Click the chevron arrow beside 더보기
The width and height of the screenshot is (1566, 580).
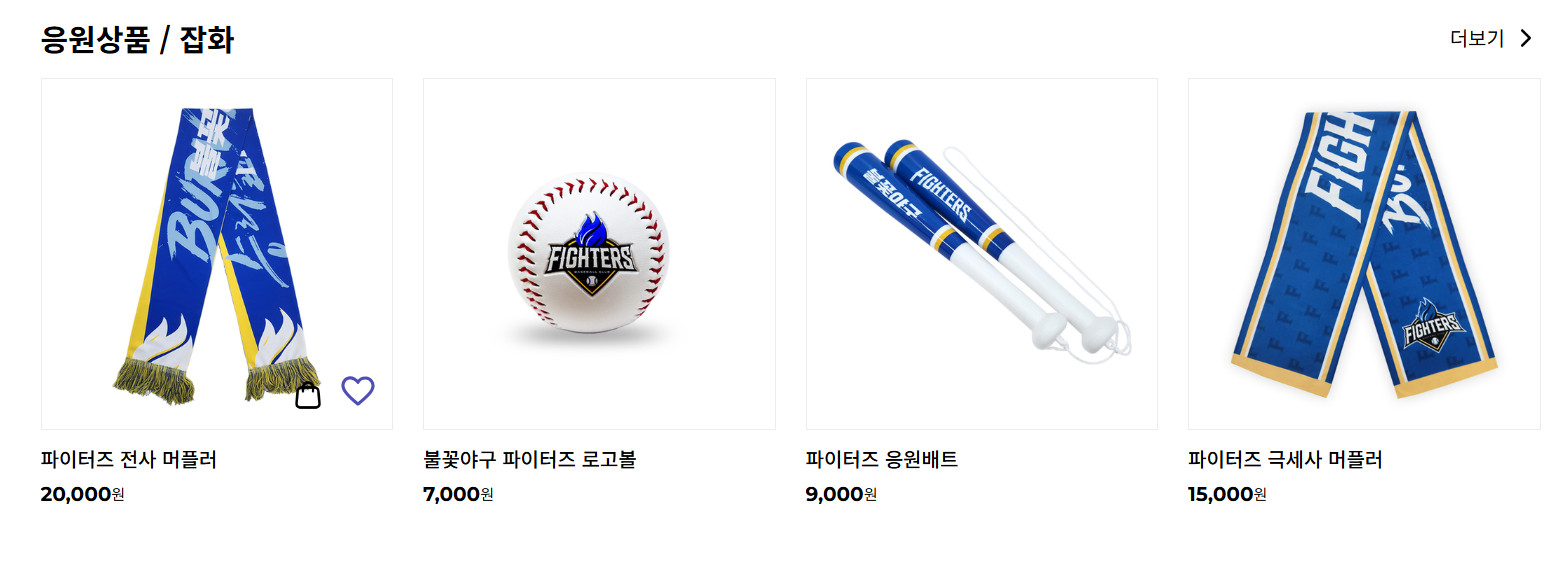1525,38
